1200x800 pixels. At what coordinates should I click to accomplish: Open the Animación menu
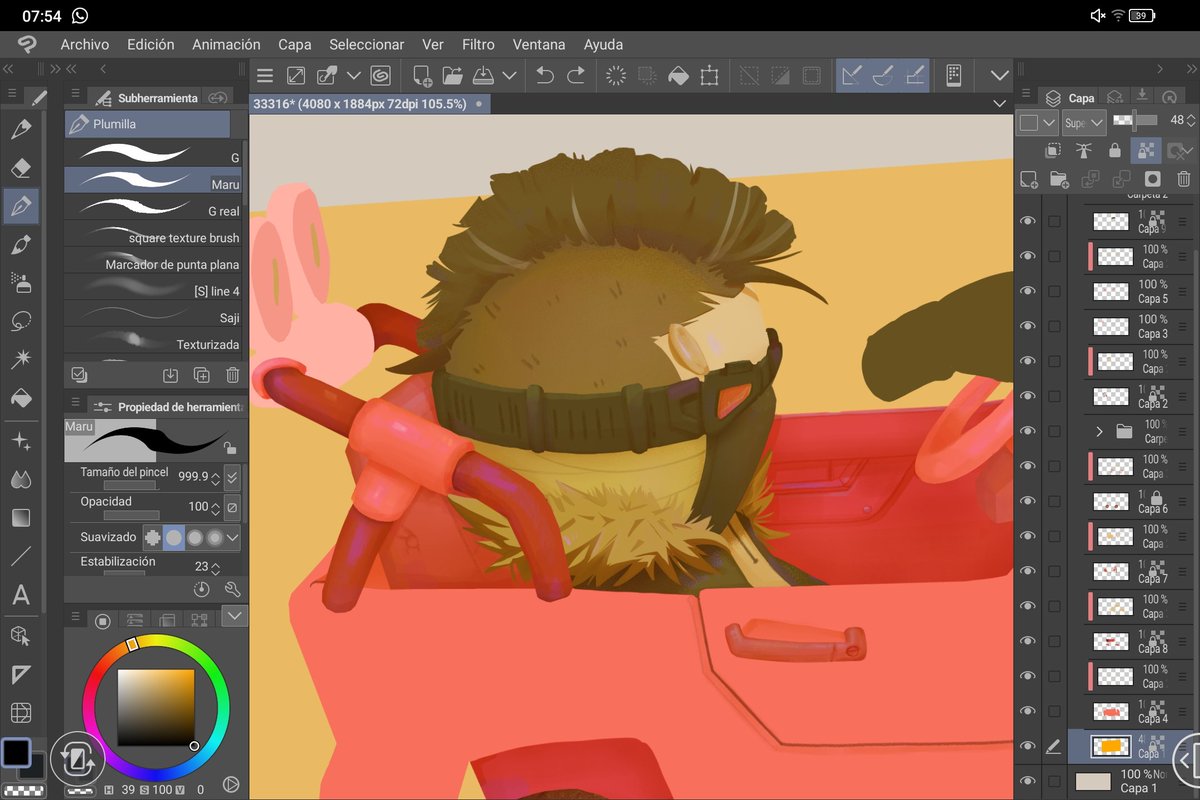click(226, 44)
